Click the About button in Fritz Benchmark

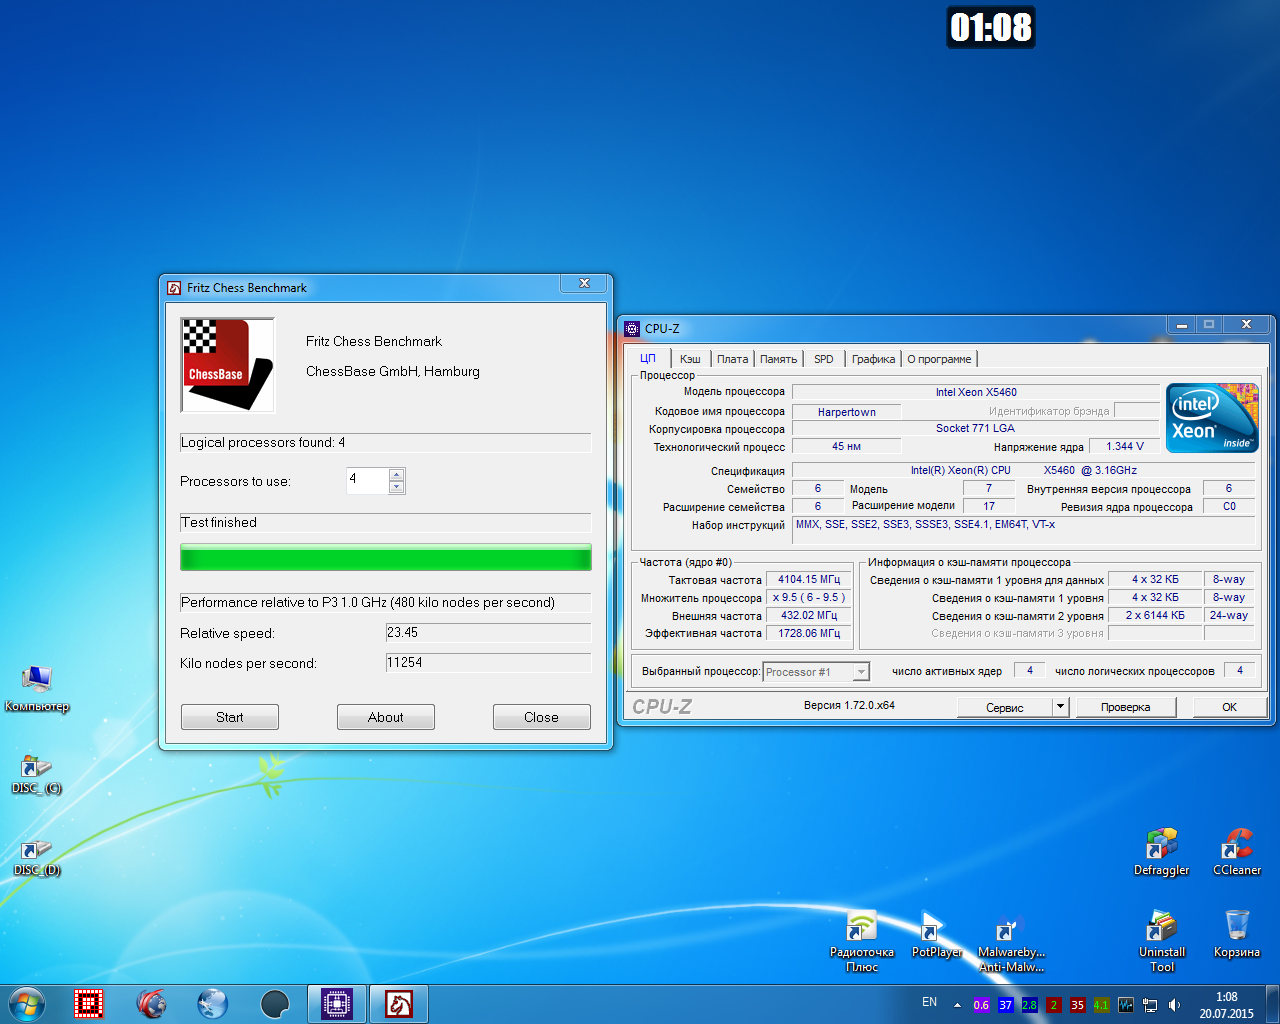(386, 717)
